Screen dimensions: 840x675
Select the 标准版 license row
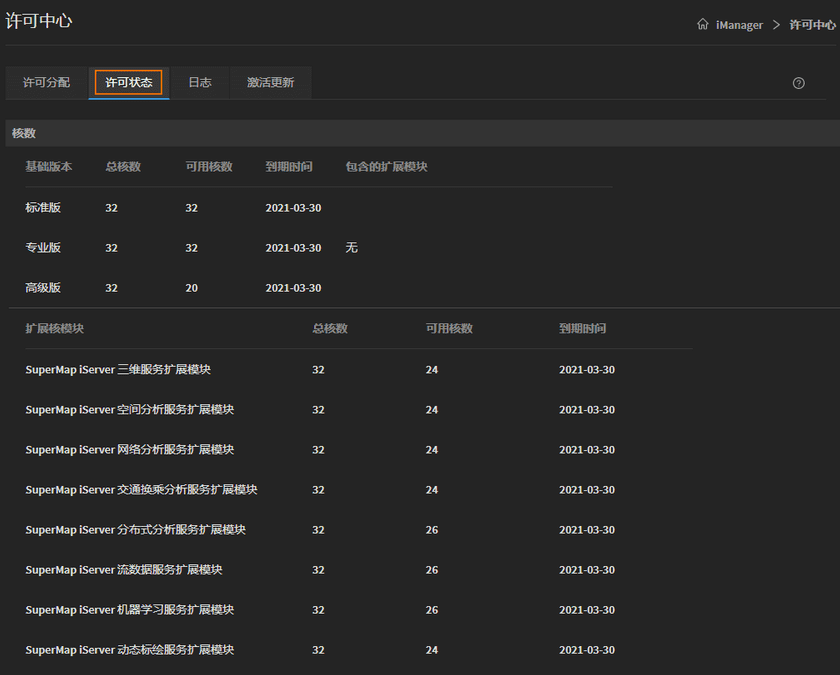(x=42, y=207)
